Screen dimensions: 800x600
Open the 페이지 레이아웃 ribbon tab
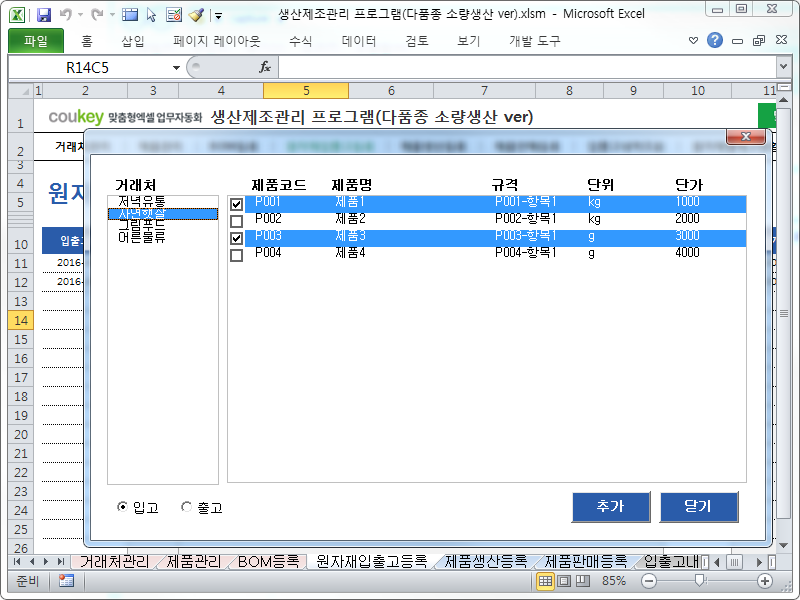[x=217, y=41]
